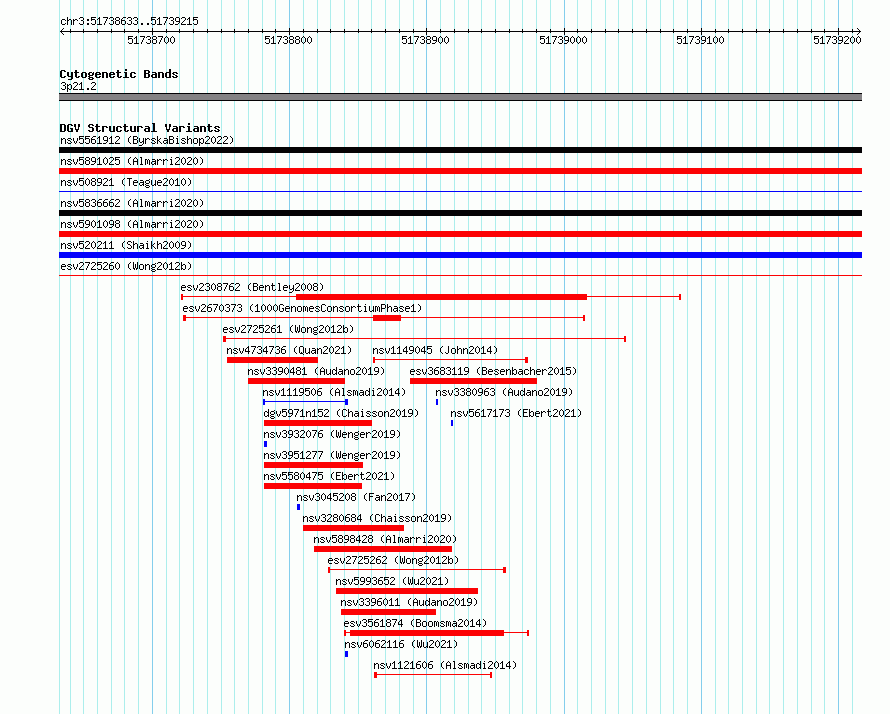Click ruler position 51738800
The height and width of the screenshot is (714, 890).
point(288,40)
